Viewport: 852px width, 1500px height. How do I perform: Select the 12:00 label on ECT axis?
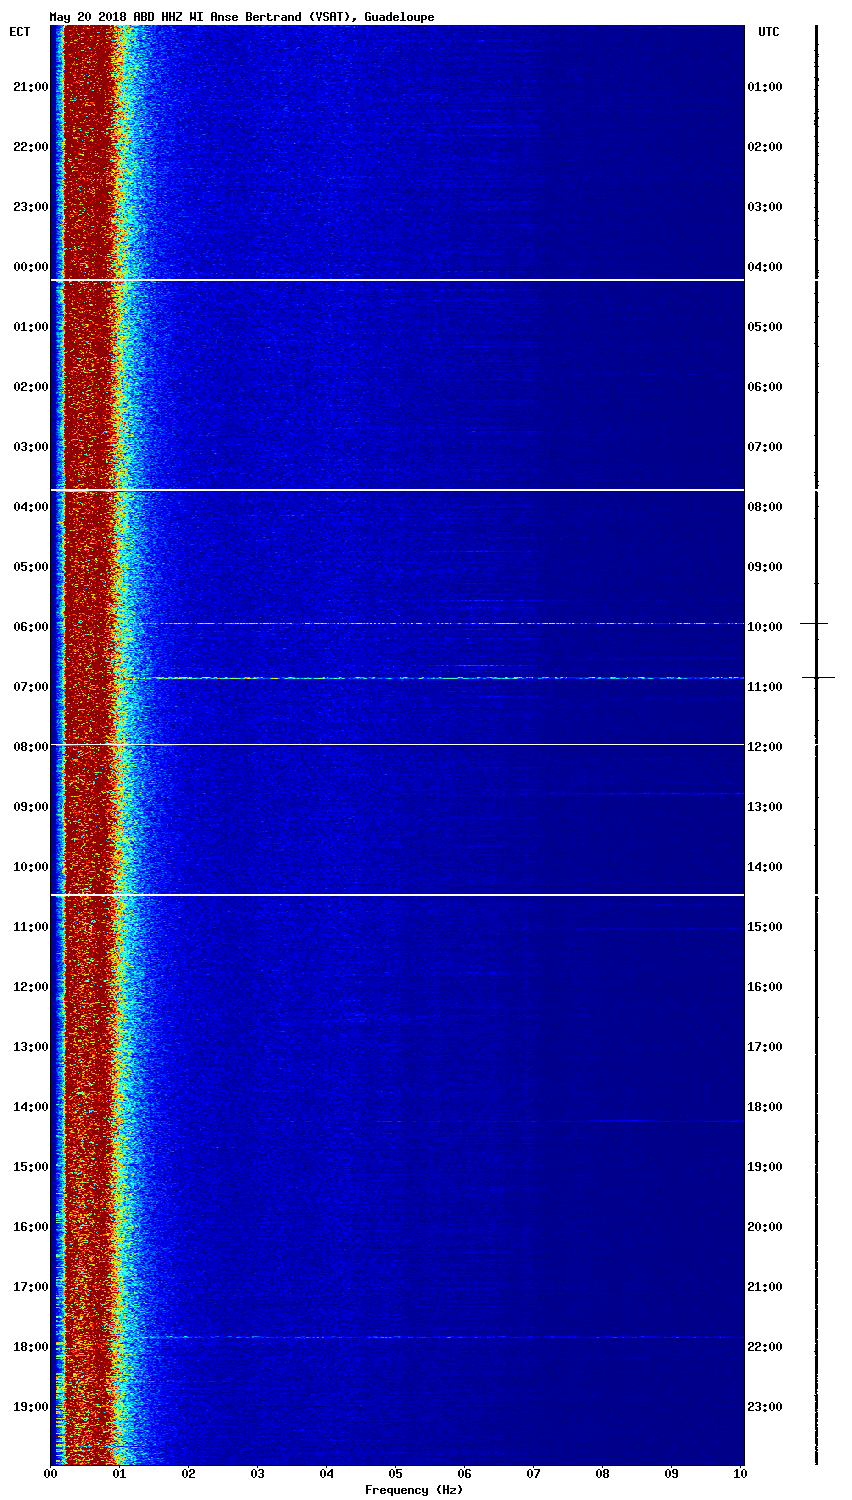click(30, 987)
